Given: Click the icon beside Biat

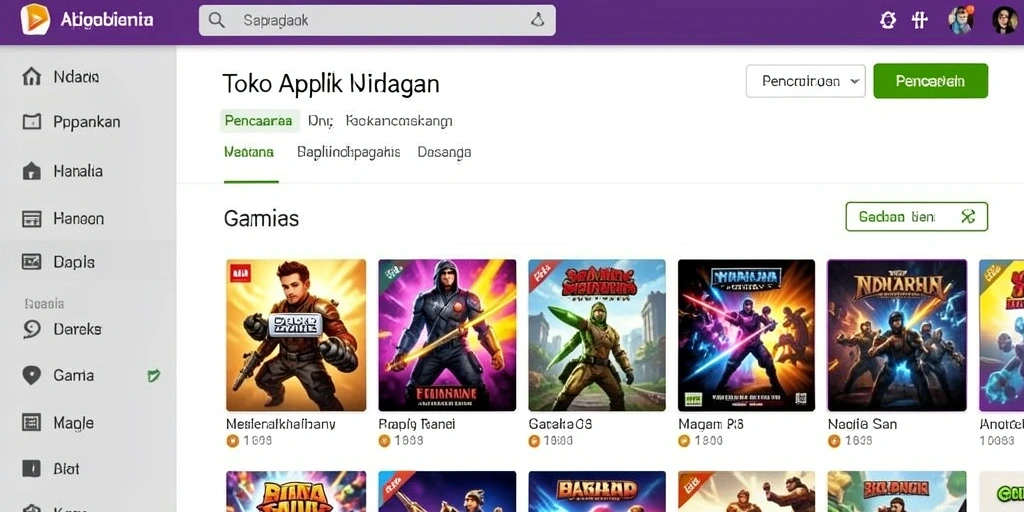Looking at the screenshot, I should click(31, 468).
